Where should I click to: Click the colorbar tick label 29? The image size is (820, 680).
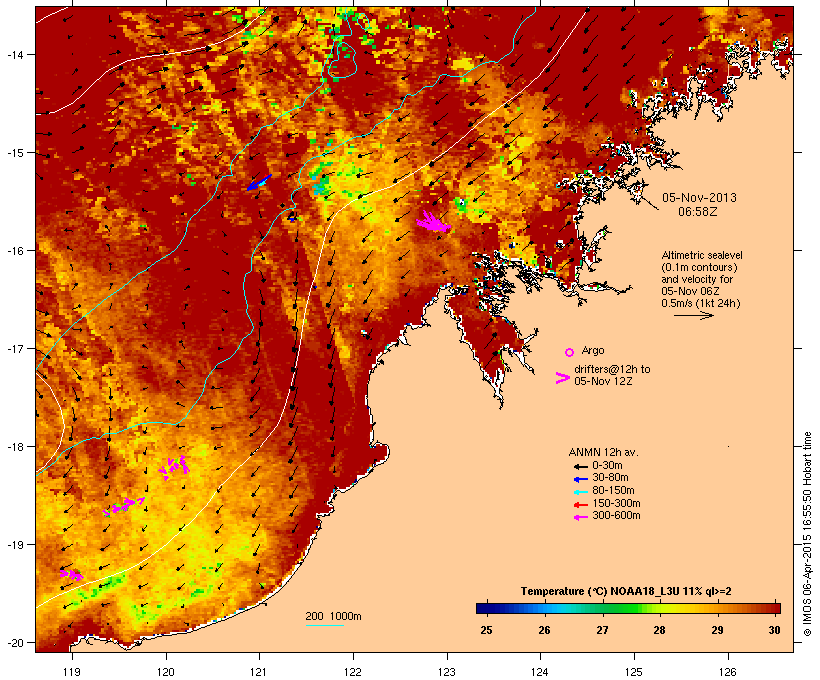[718, 630]
